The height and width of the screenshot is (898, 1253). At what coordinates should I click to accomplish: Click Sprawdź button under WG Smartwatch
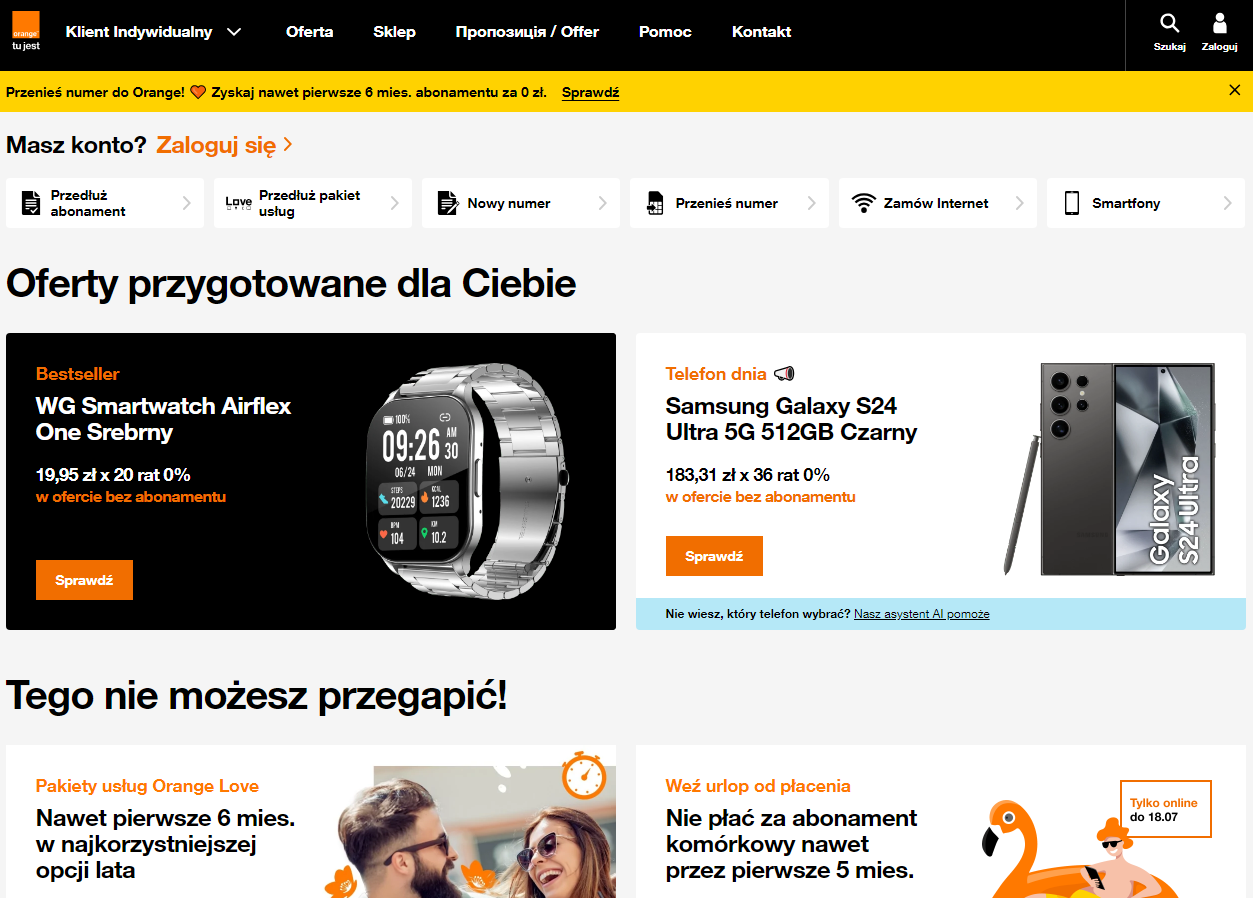point(84,580)
